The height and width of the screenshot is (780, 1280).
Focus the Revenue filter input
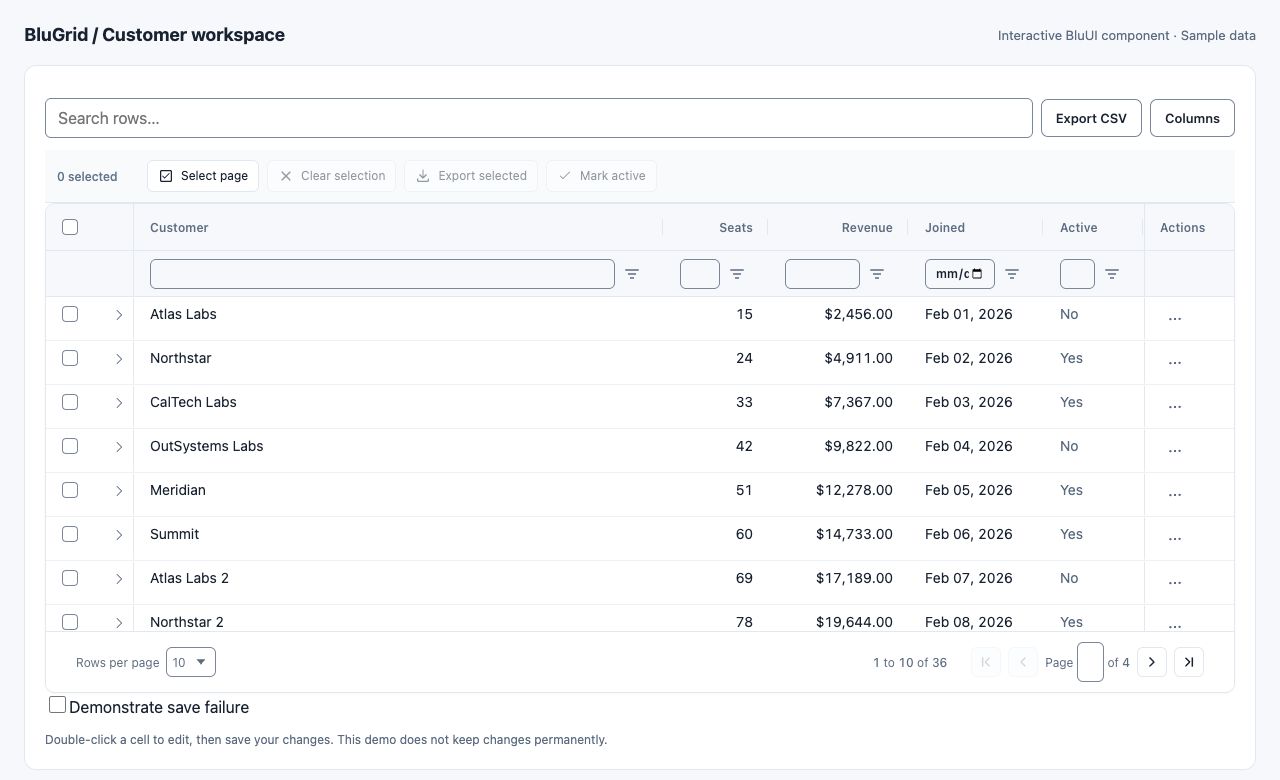822,274
